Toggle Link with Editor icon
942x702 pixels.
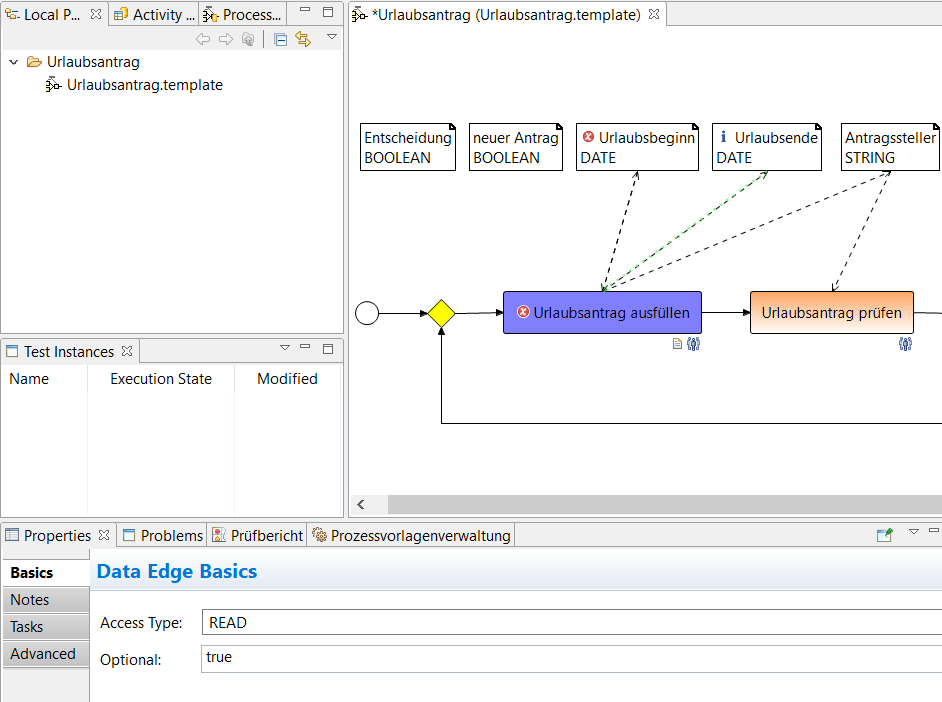tap(303, 40)
